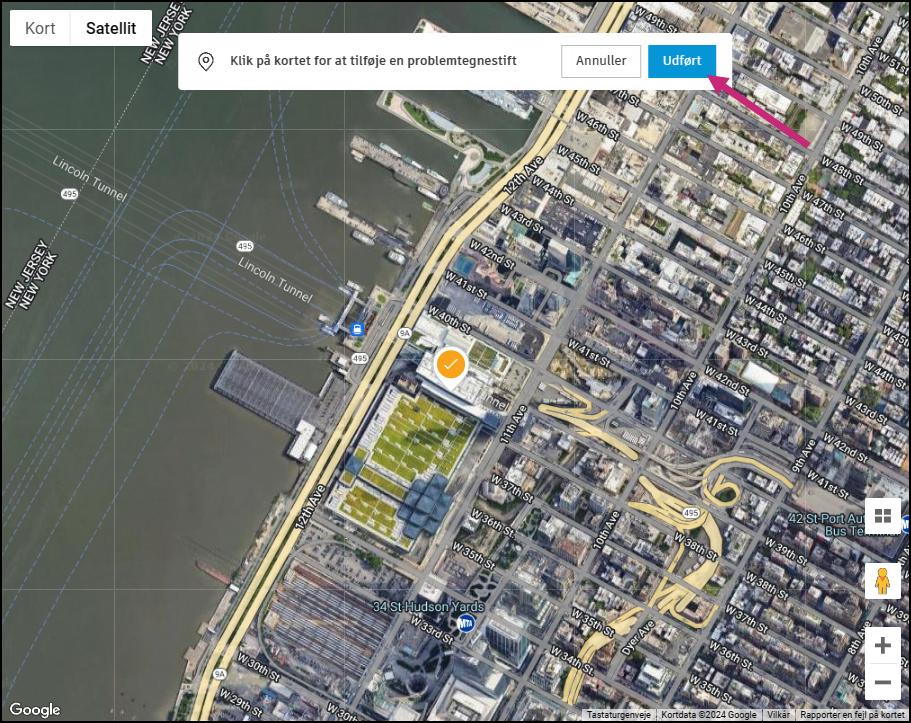Image resolution: width=911 pixels, height=723 pixels.
Task: Click Rapporter en fejl på kortet
Action: pyautogui.click(x=852, y=715)
